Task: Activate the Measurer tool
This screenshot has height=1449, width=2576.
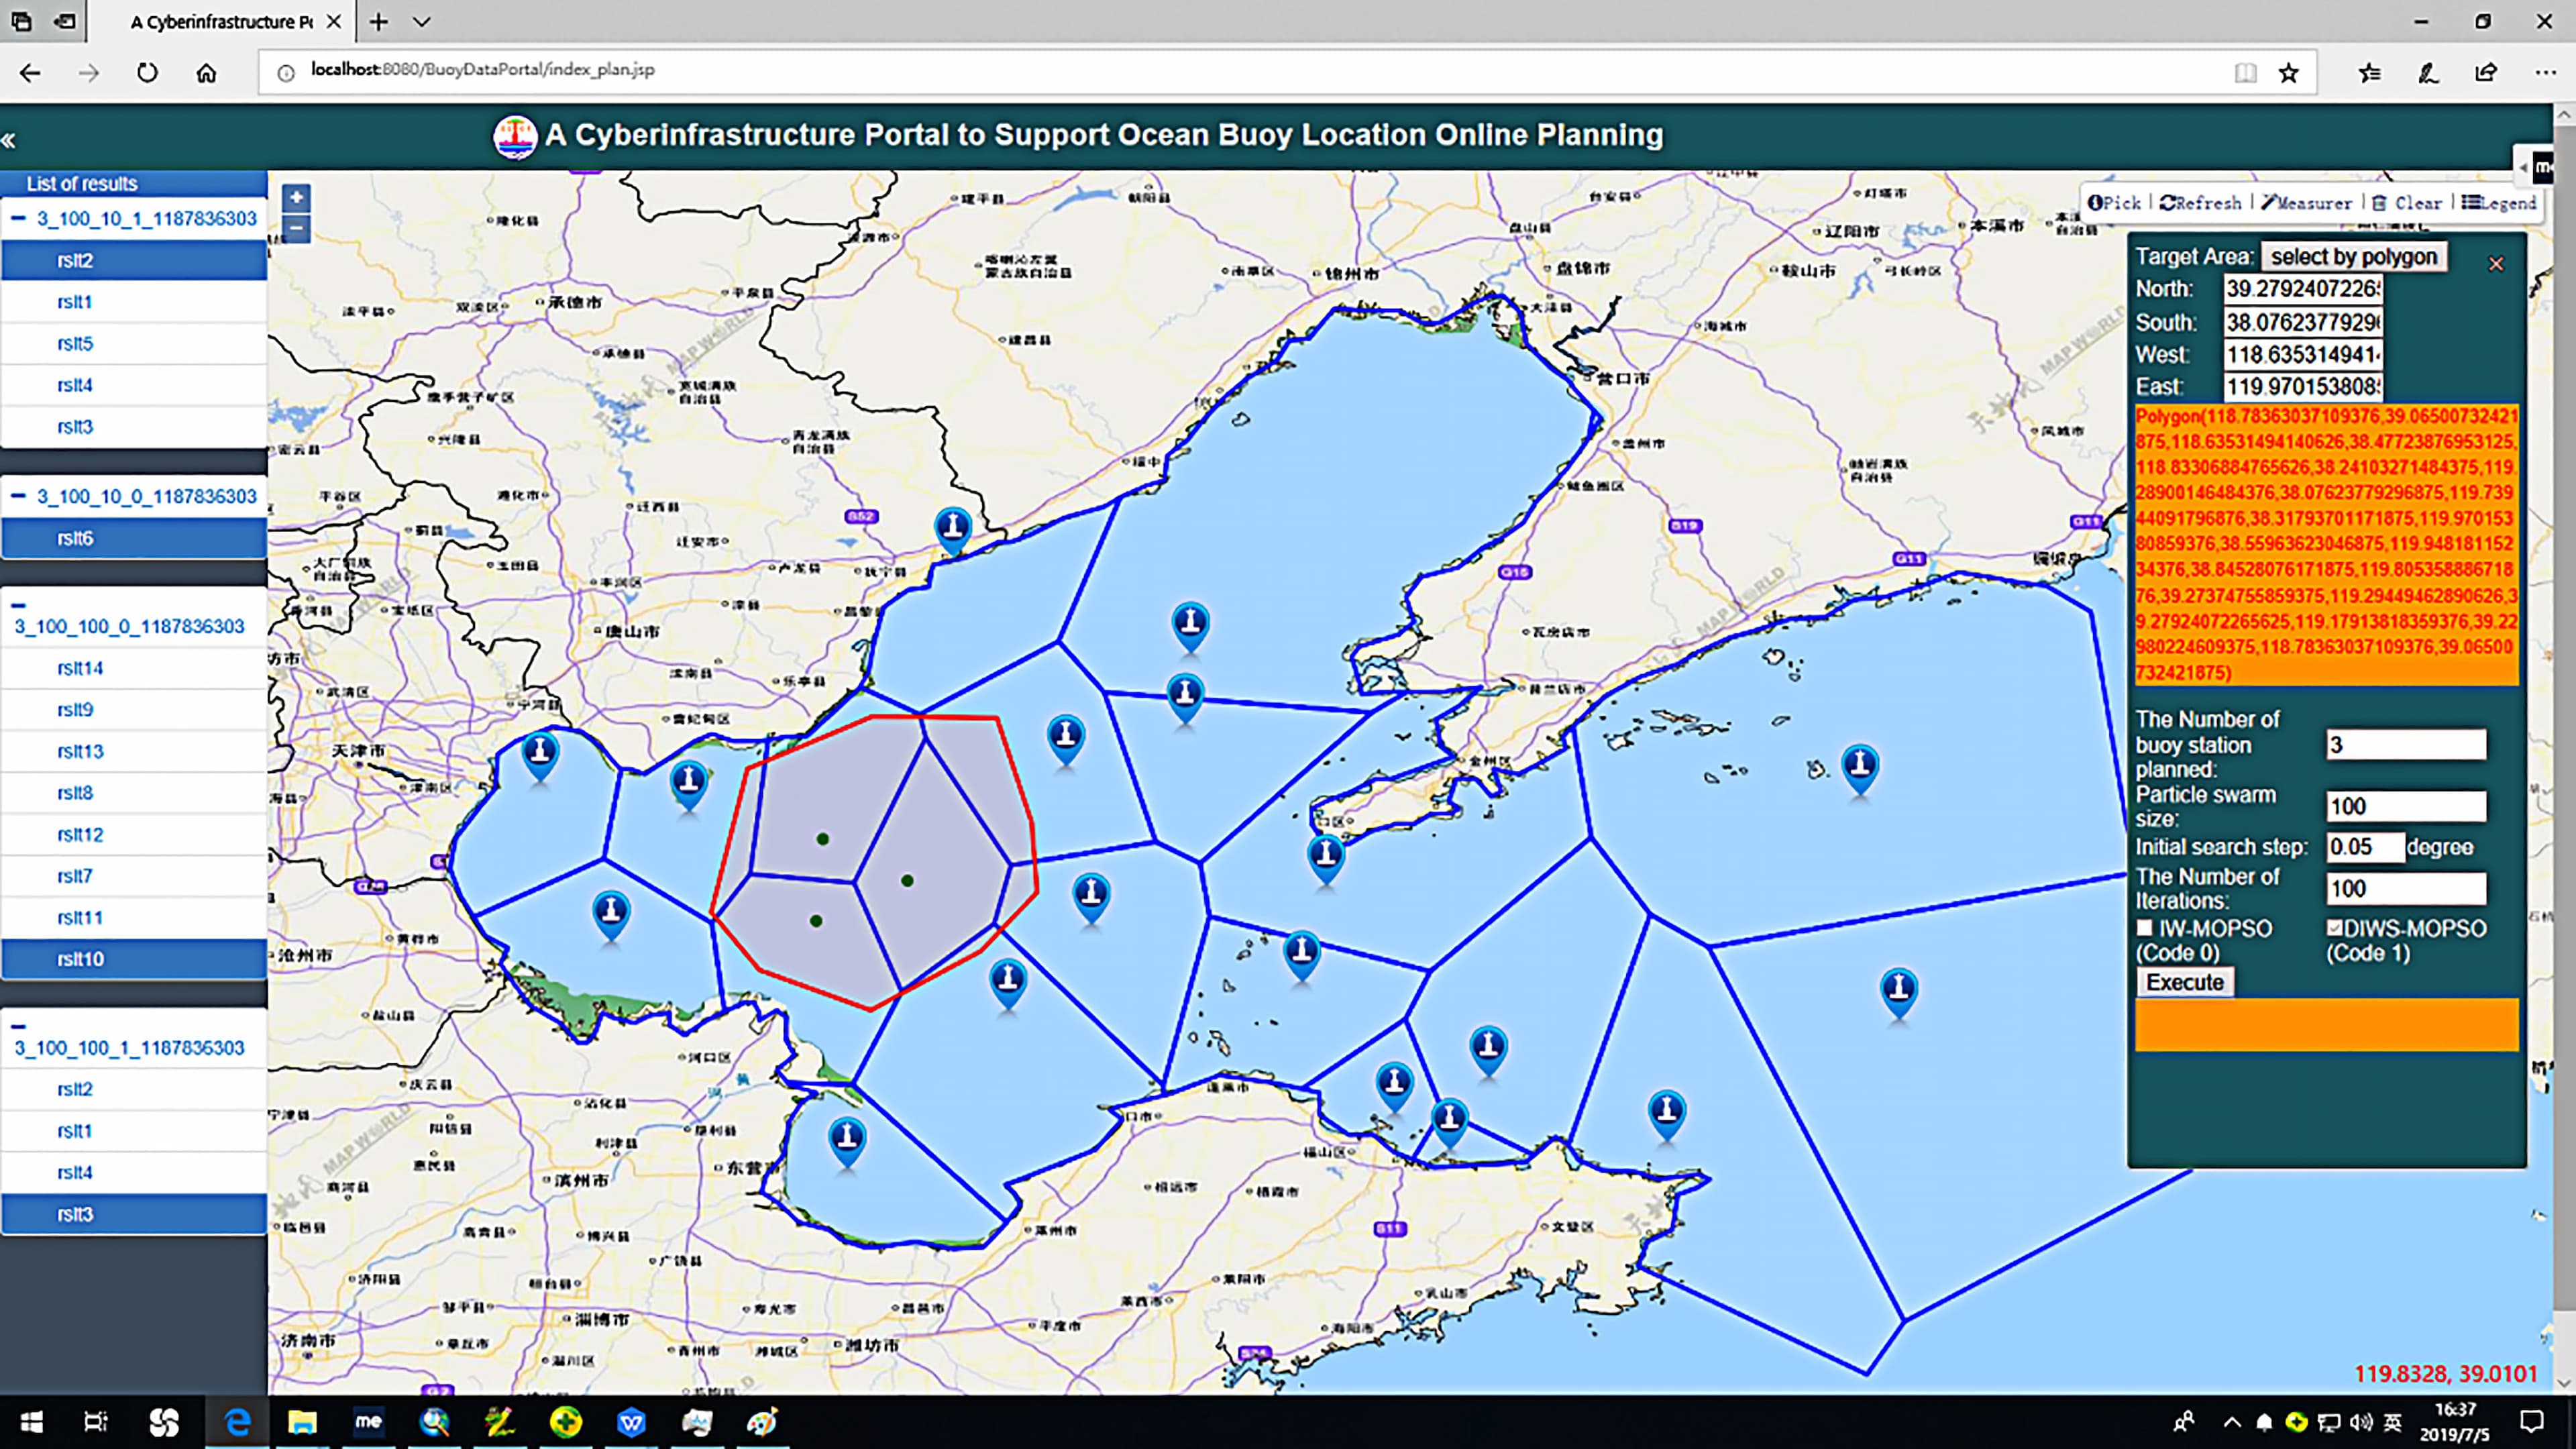Action: click(x=2306, y=203)
